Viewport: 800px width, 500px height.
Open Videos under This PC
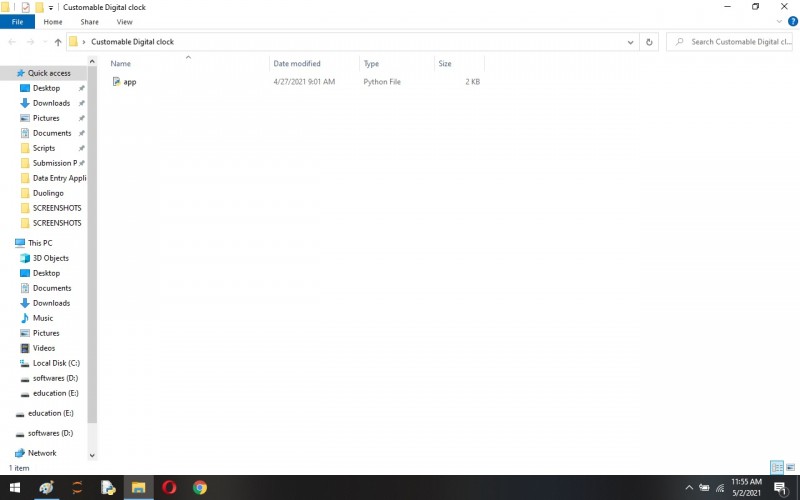tap(43, 348)
